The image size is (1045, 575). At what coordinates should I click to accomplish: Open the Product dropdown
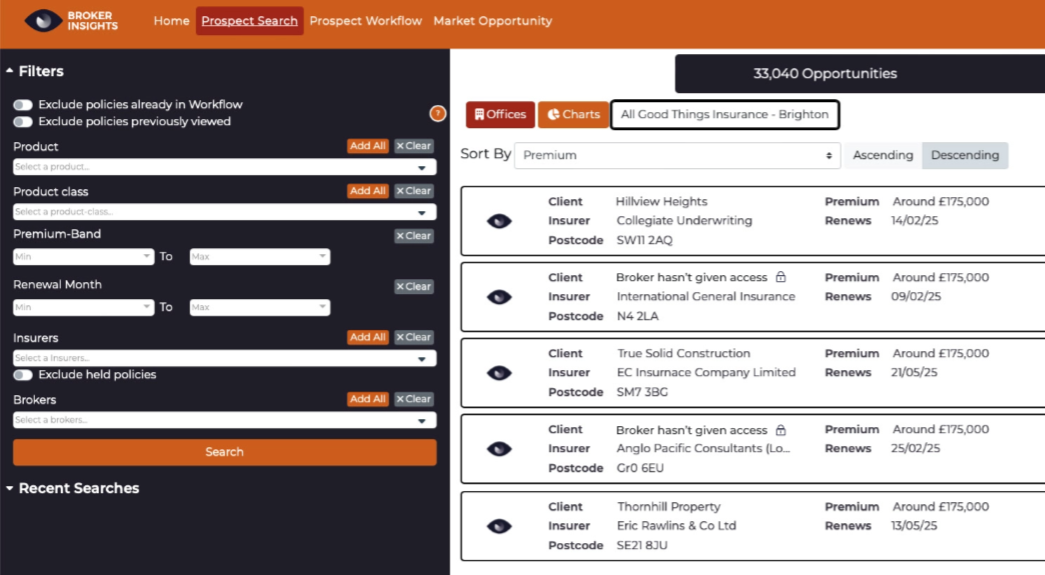[225, 167]
